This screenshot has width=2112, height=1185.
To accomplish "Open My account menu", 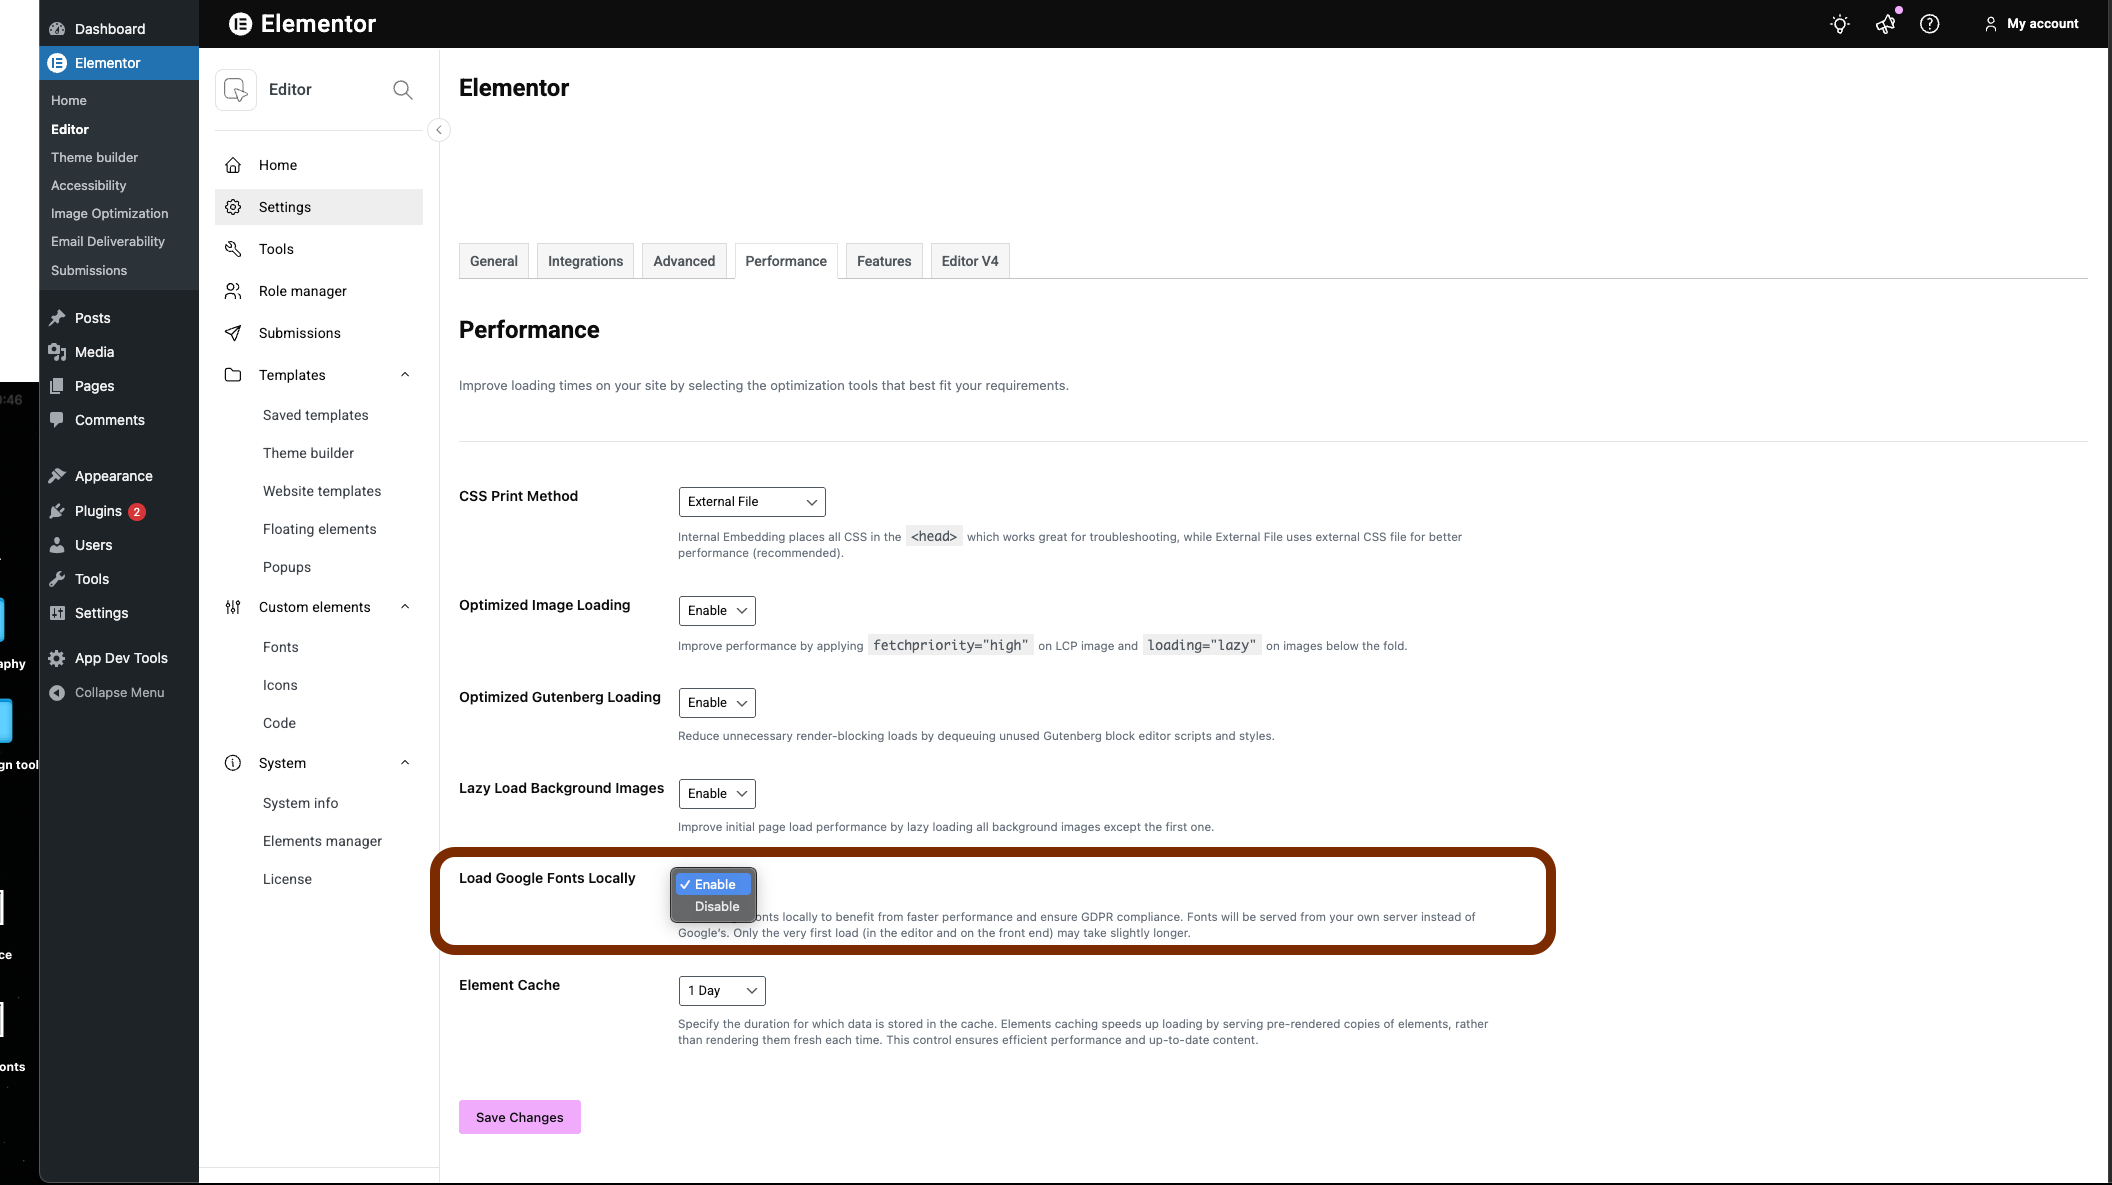I will [2031, 24].
